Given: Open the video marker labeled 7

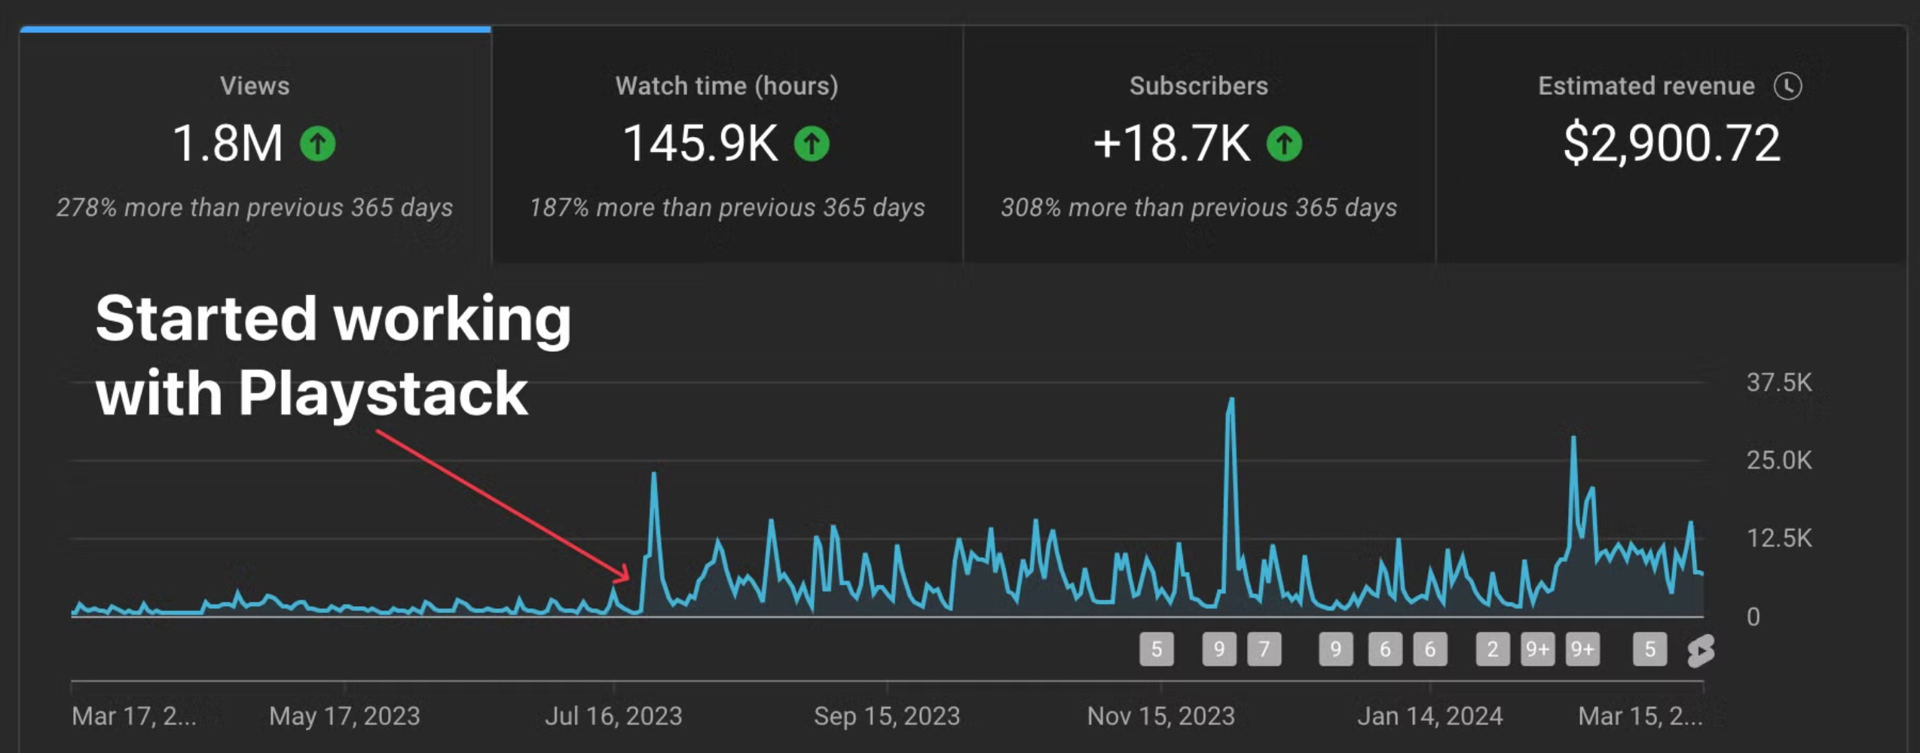Looking at the screenshot, I should [x=1264, y=650].
